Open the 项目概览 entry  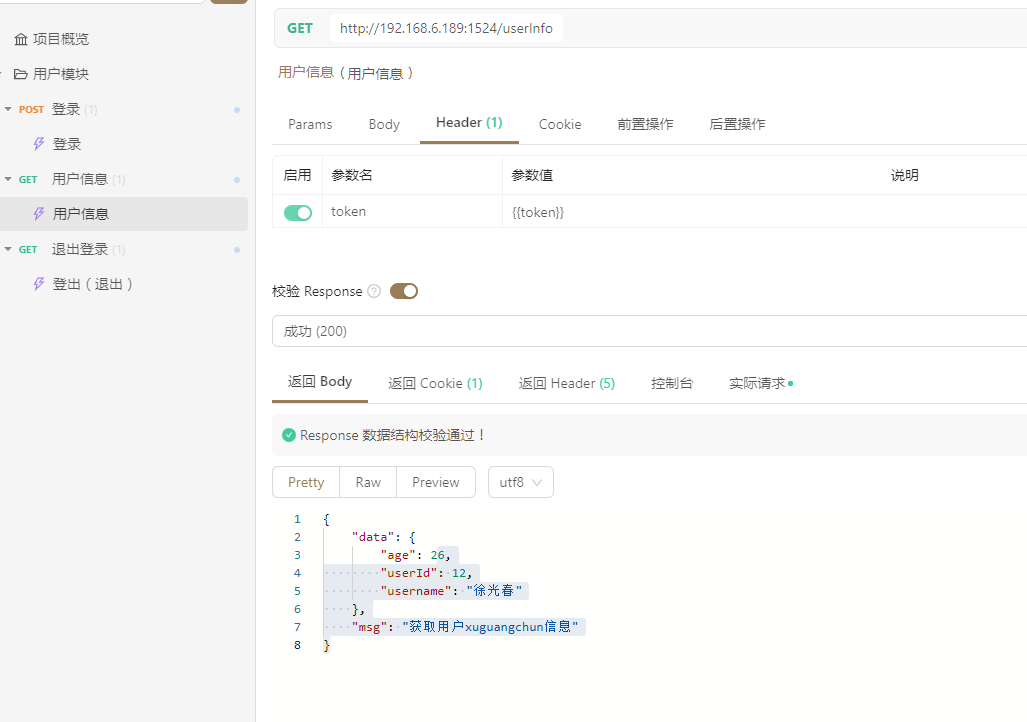point(60,39)
